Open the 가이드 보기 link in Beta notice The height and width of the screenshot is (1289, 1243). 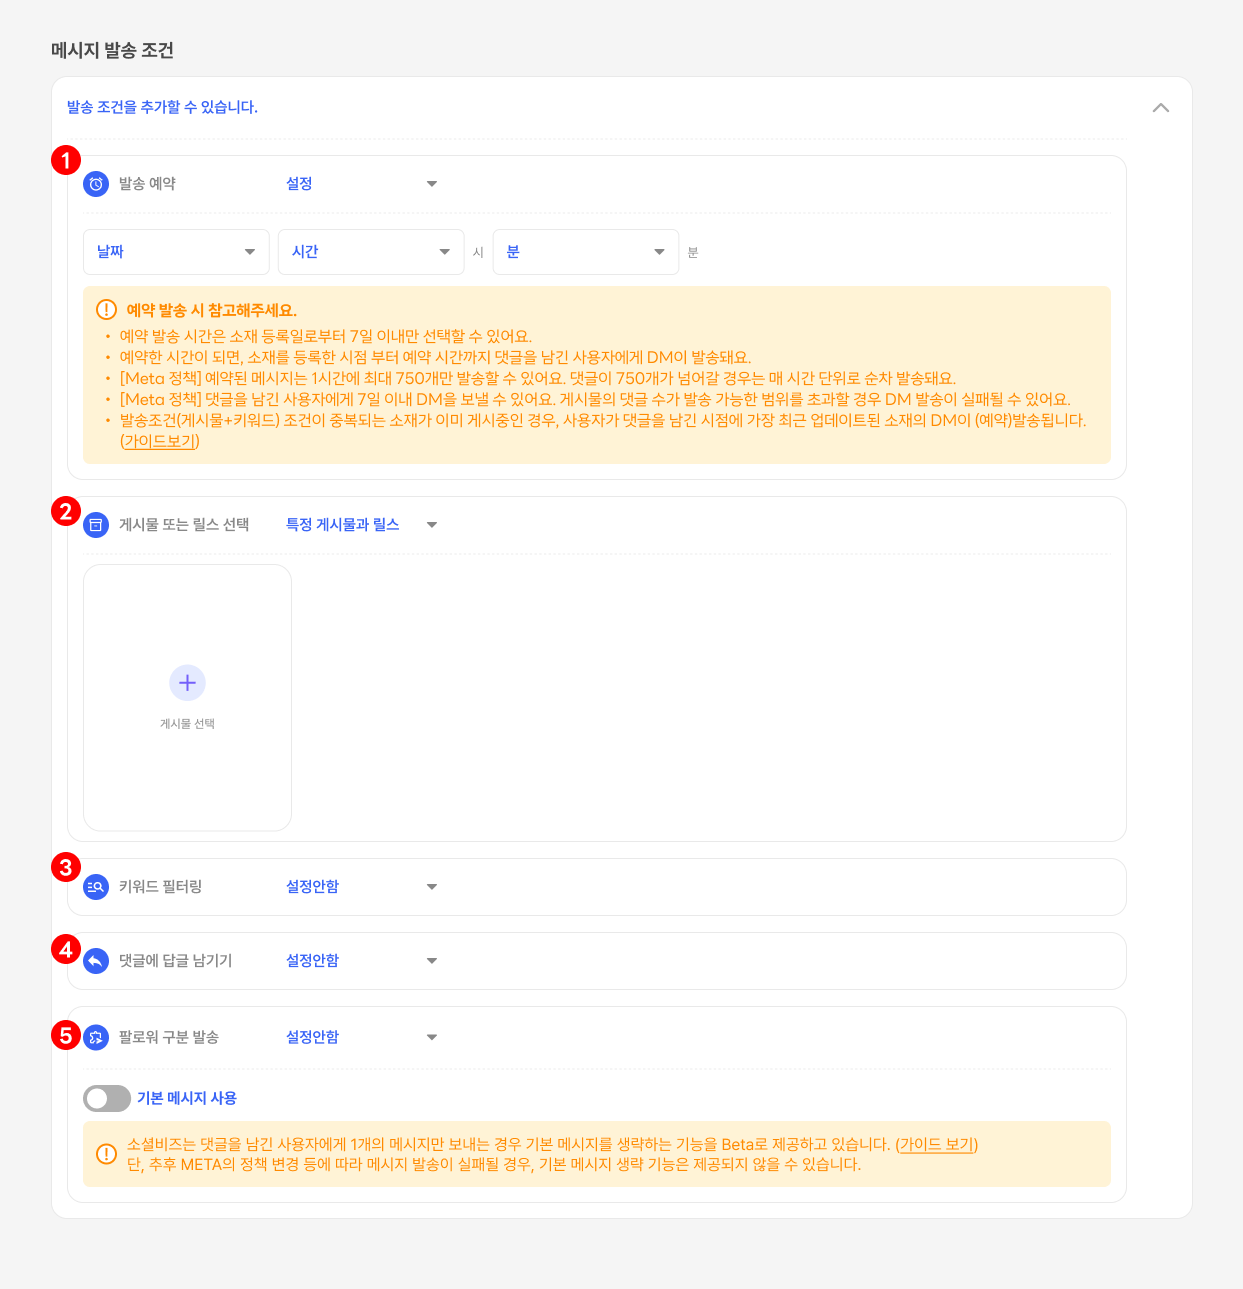tap(936, 1144)
